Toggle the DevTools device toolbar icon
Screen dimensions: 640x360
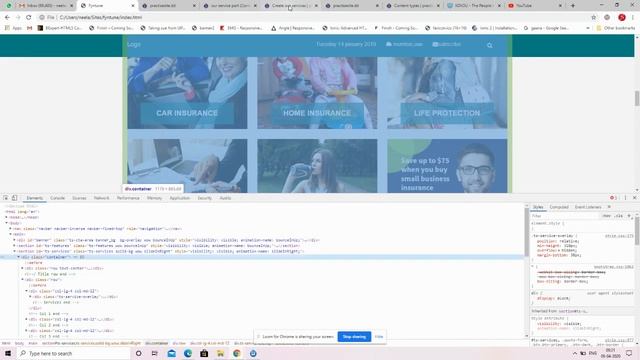click(14, 198)
